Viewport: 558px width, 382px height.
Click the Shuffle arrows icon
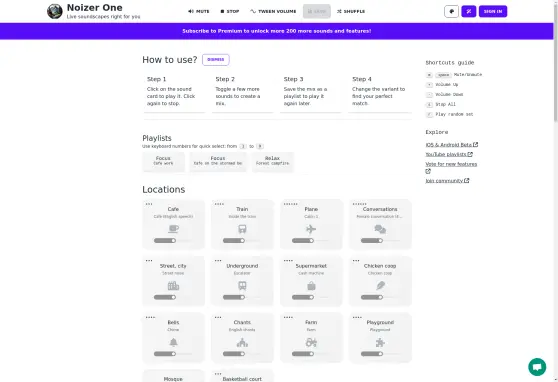pyautogui.click(x=339, y=11)
